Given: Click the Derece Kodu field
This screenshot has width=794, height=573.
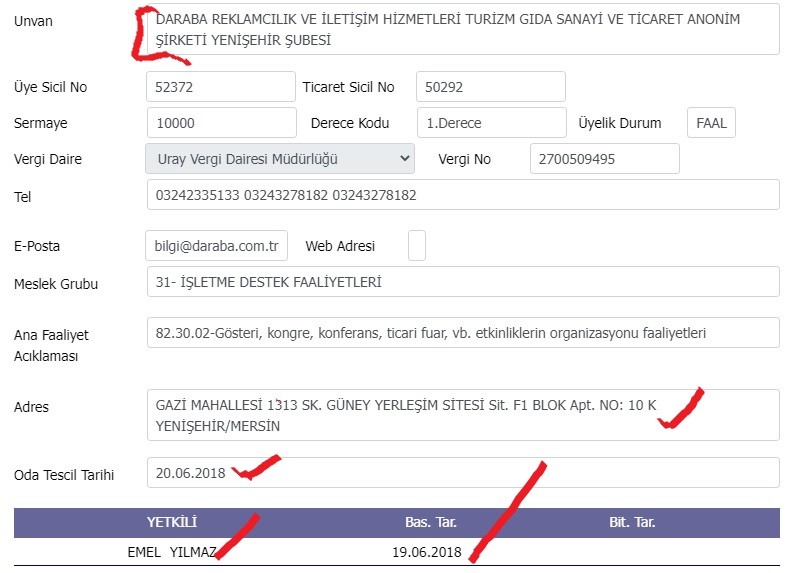Looking at the screenshot, I should [x=492, y=122].
